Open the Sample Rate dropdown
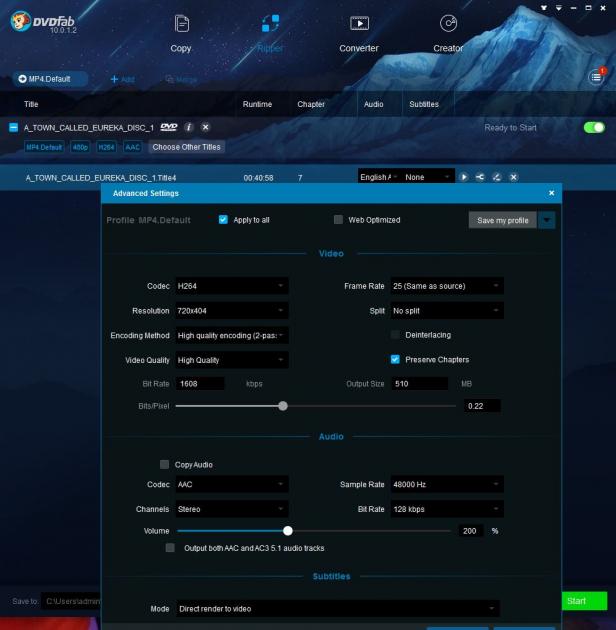616x630 pixels. coord(447,485)
